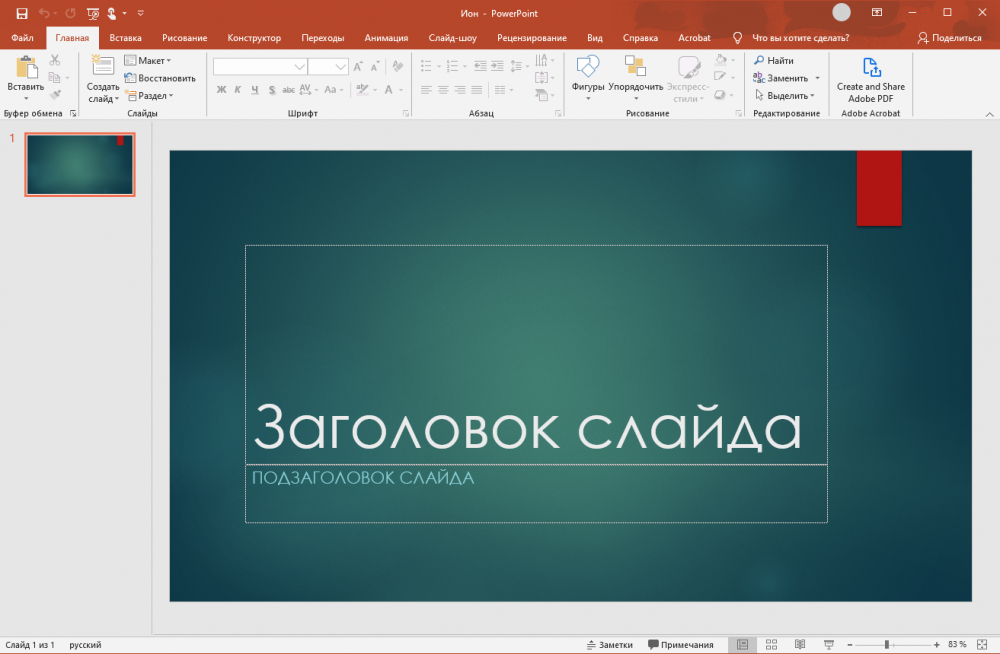Toggle the Comments (Примечания) pane
Image resolution: width=1000 pixels, height=654 pixels.
click(x=681, y=644)
